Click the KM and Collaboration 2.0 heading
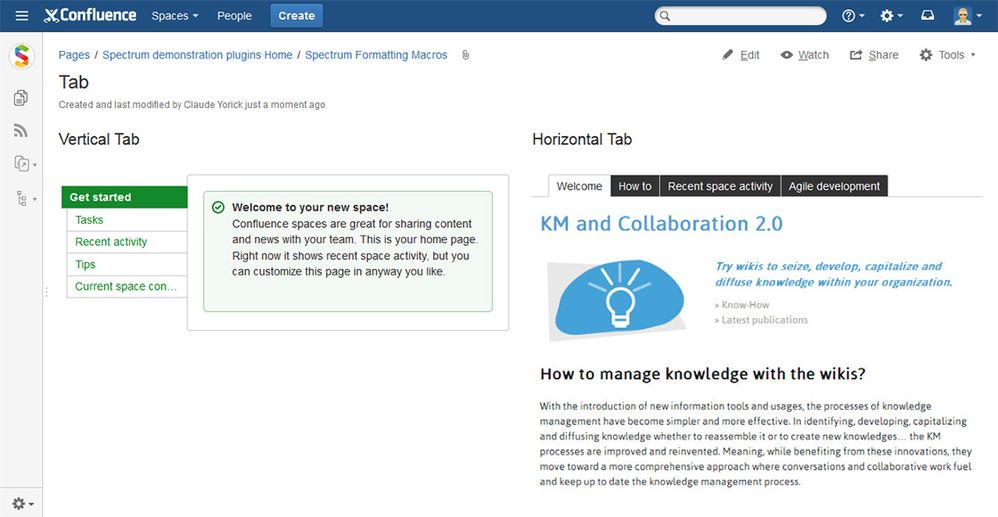This screenshot has width=998, height=517. point(661,223)
